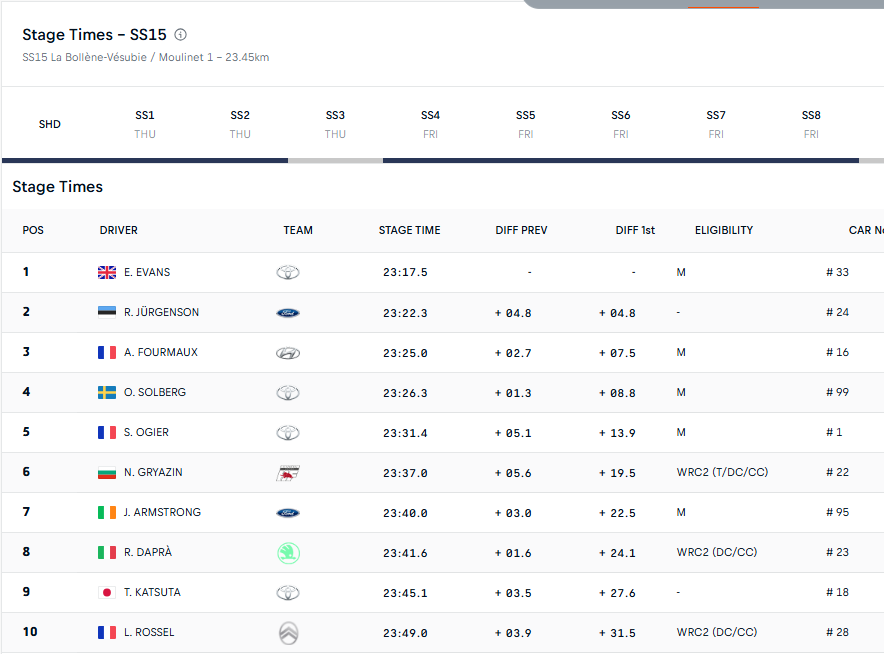Select the SS1 Thursday stage tab

[x=145, y=124]
